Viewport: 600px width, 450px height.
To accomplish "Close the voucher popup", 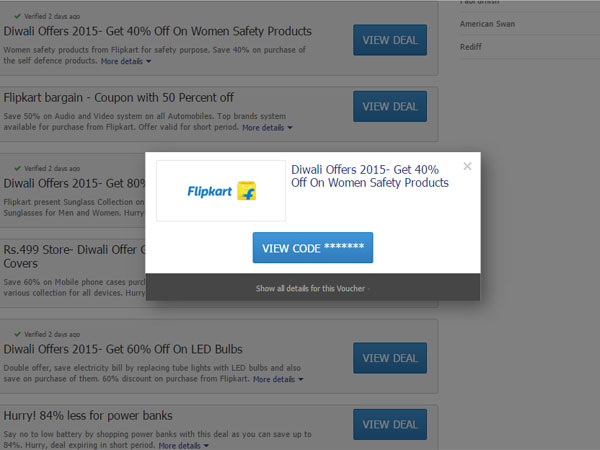I will click(467, 167).
